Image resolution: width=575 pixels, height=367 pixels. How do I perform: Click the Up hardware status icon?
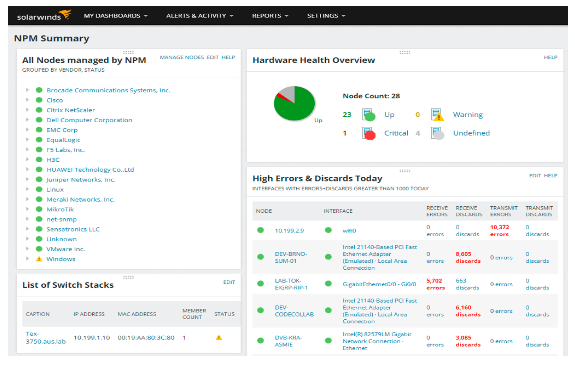[369, 114]
